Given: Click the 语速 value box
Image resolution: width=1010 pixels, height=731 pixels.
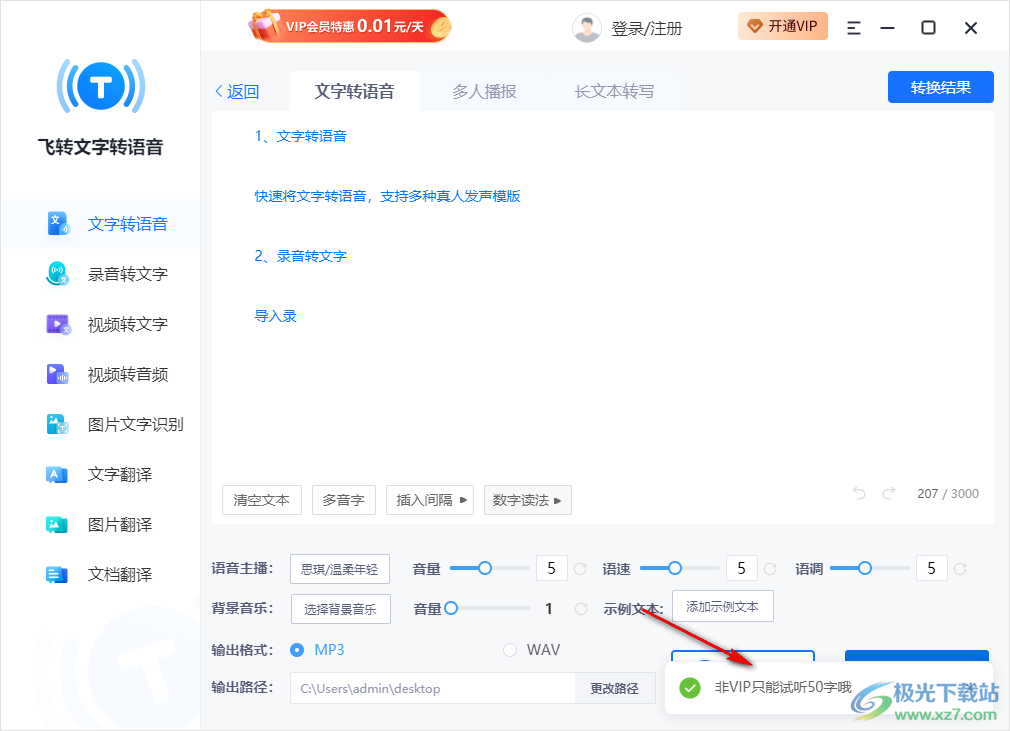Looking at the screenshot, I should tap(741, 568).
